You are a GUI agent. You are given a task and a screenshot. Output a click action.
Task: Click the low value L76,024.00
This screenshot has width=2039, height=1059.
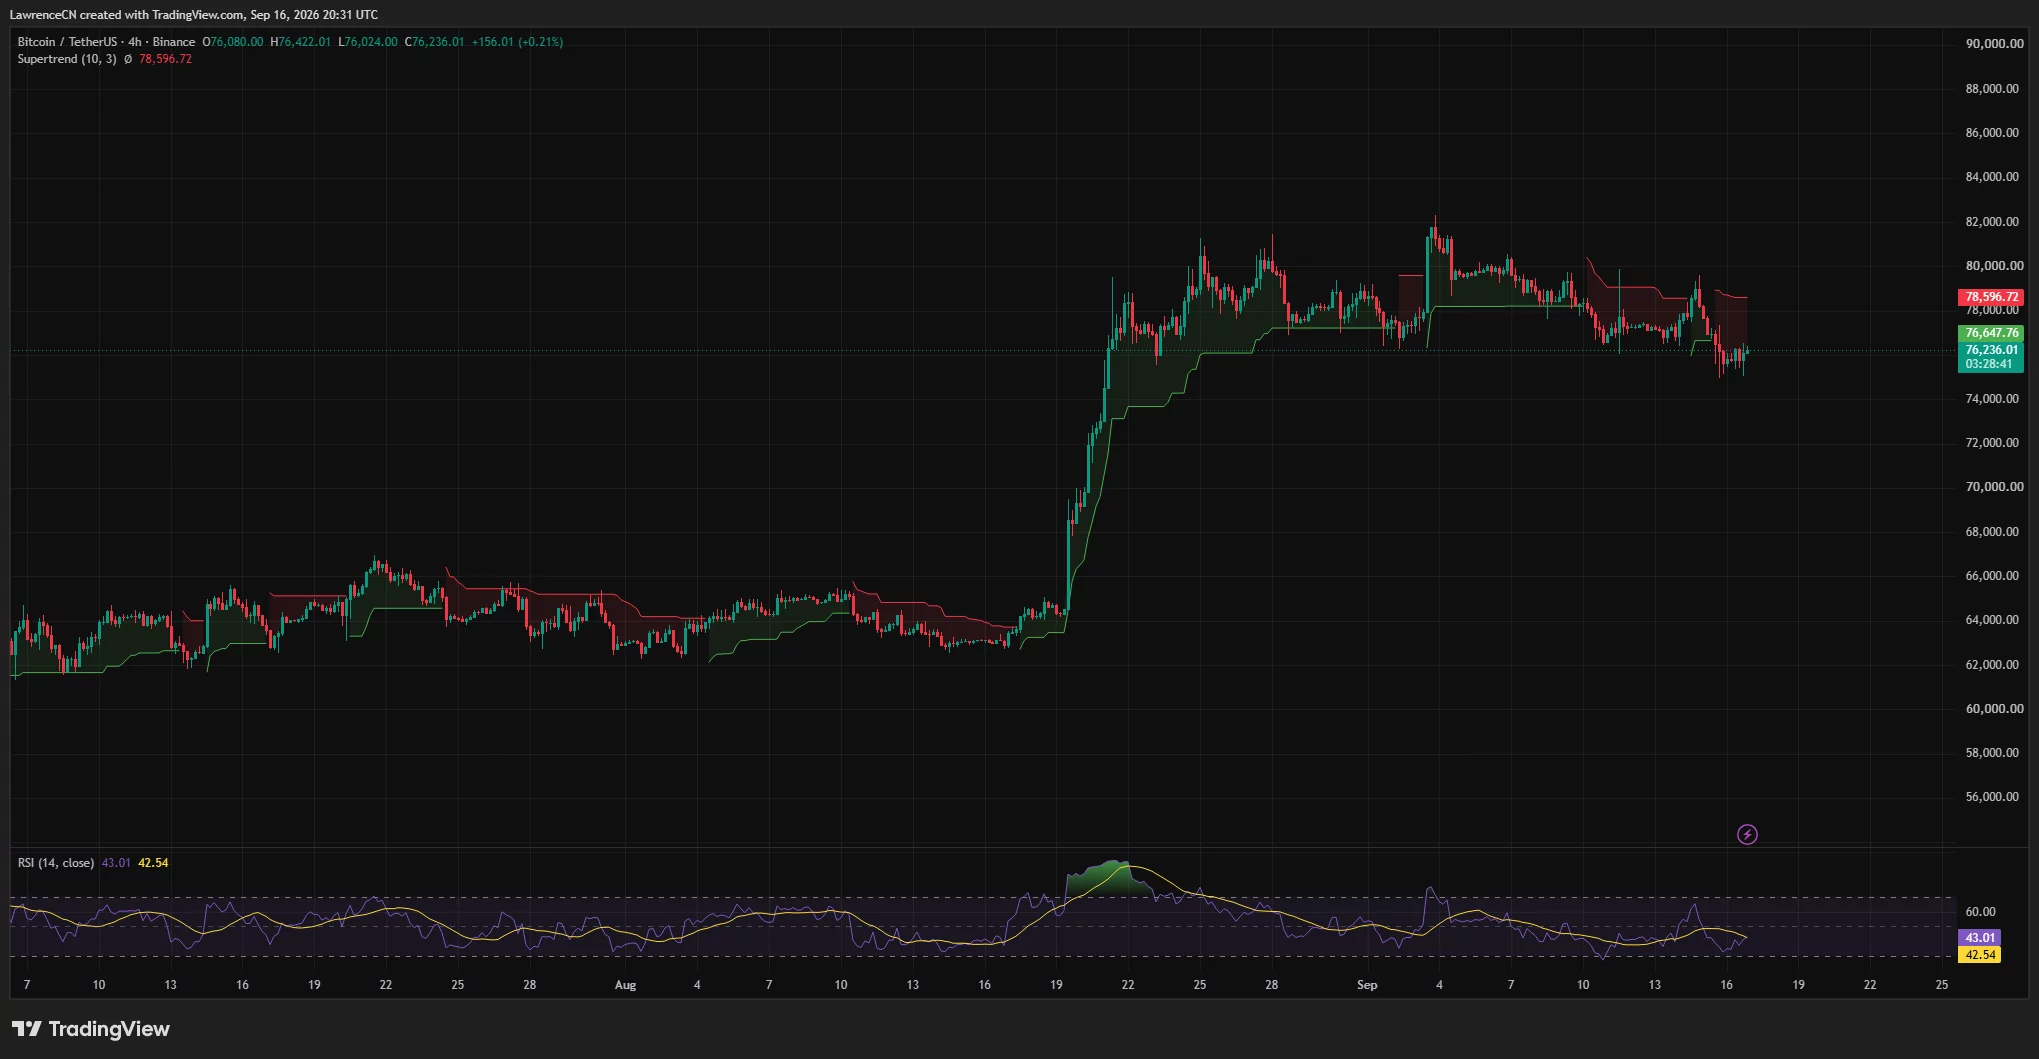pyautogui.click(x=368, y=42)
